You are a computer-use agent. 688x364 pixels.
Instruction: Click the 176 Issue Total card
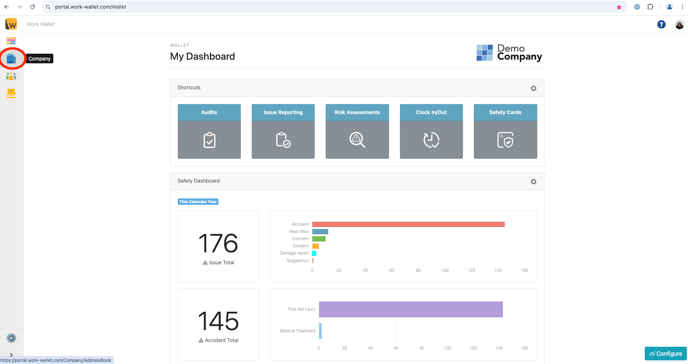[219, 246]
